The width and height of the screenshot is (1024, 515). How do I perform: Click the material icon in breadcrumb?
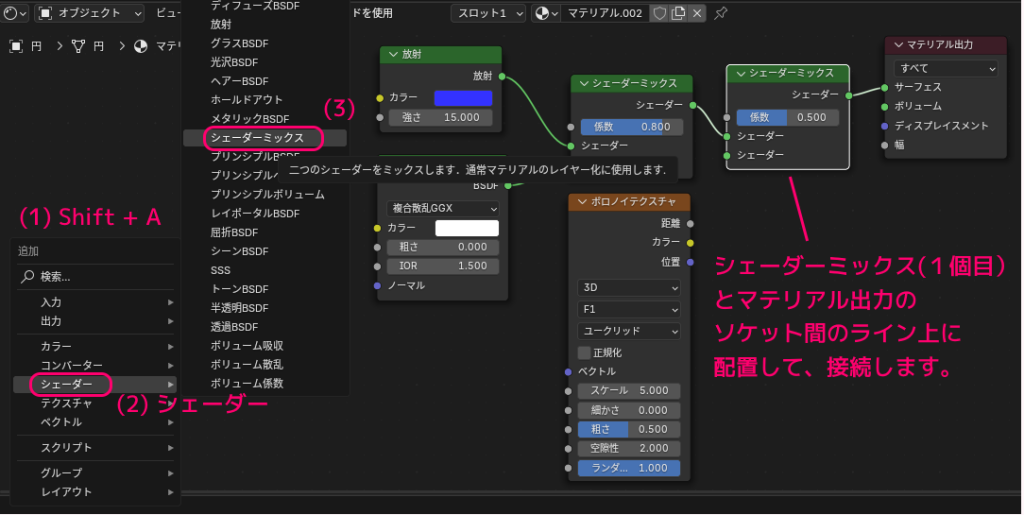click(140, 46)
